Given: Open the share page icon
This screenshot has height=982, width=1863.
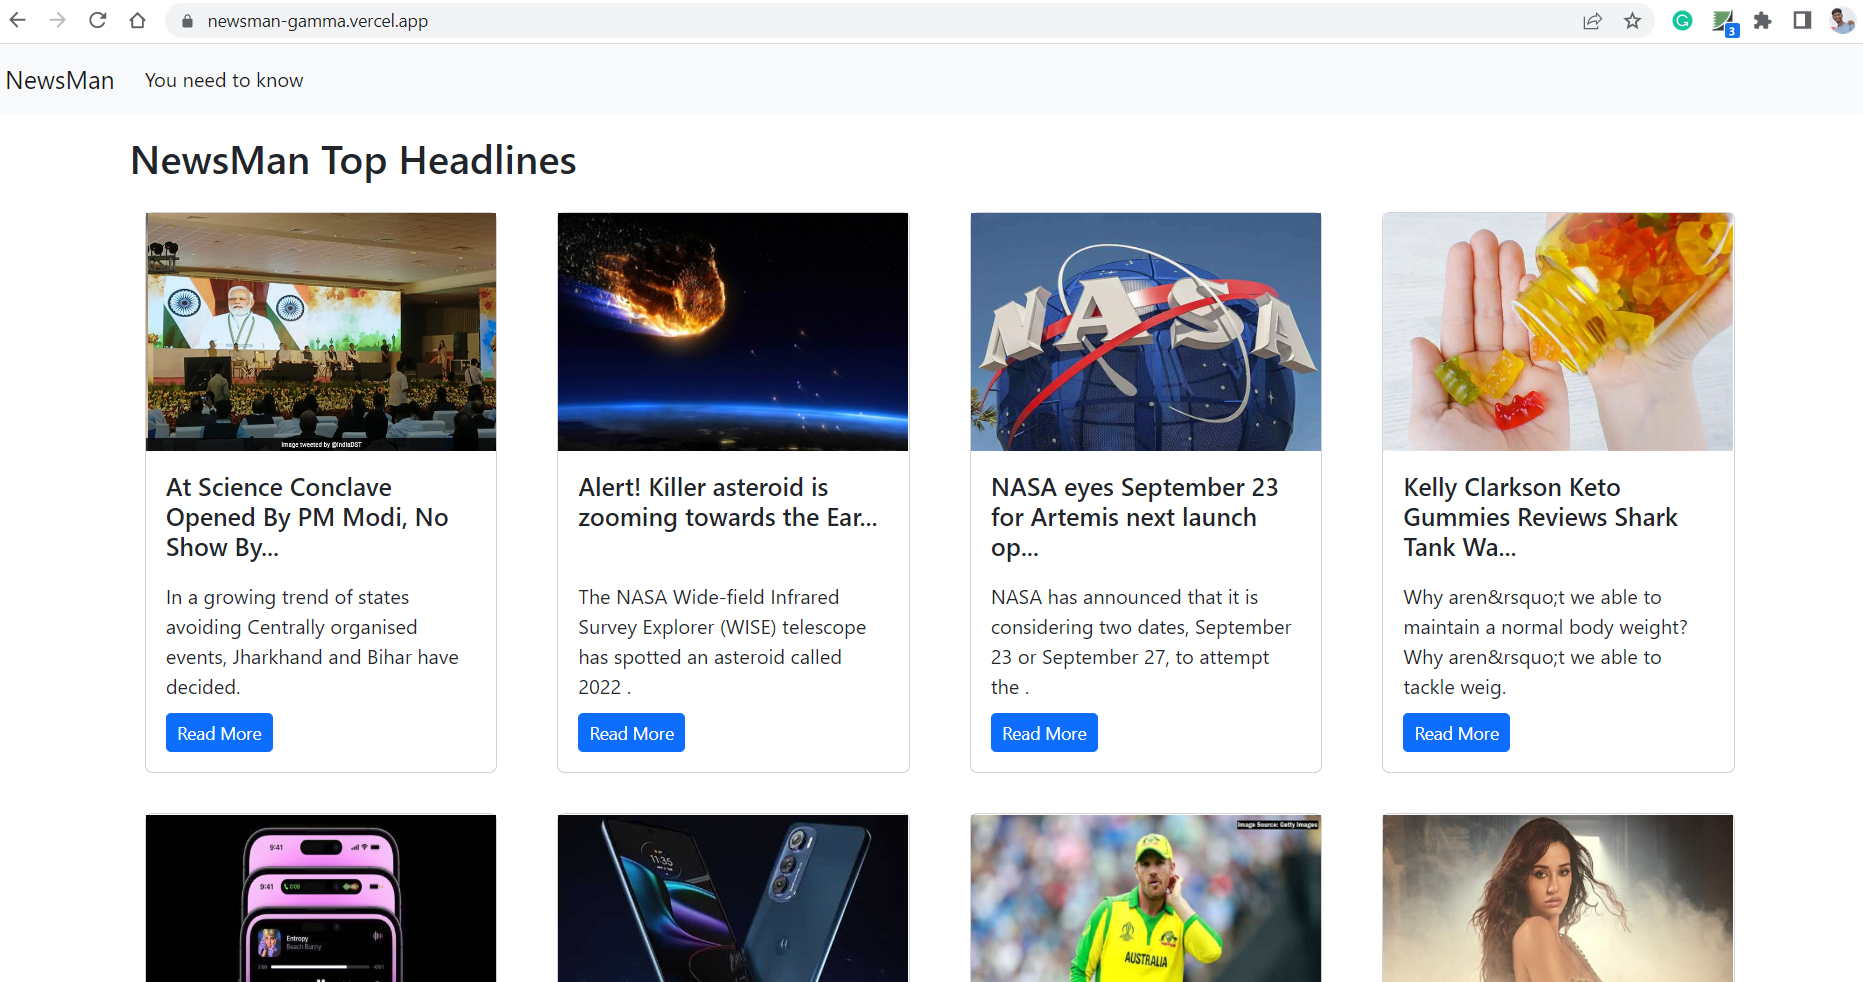Looking at the screenshot, I should click(1592, 21).
